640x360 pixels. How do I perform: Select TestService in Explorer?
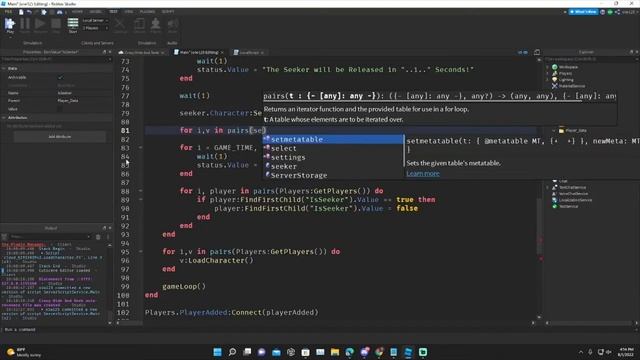[568, 207]
